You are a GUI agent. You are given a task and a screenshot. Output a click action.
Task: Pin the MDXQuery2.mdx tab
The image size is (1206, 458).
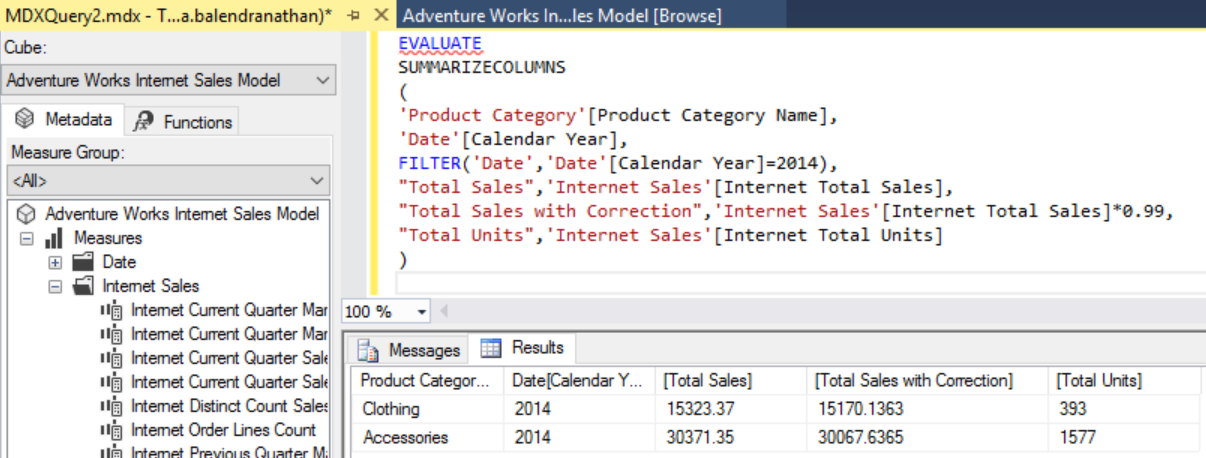click(354, 15)
